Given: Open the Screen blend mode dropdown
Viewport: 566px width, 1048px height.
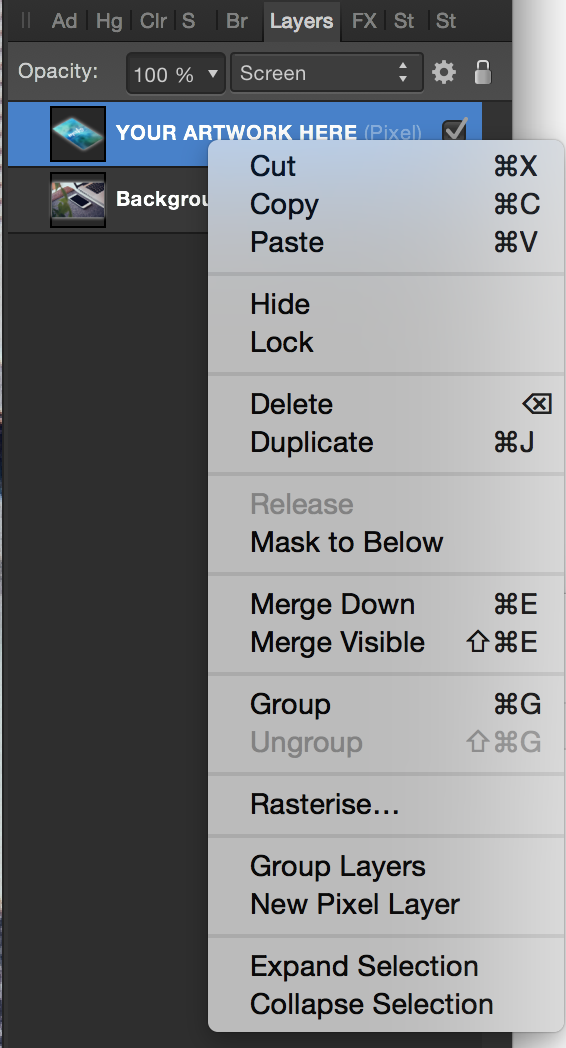Looking at the screenshot, I should pos(327,73).
